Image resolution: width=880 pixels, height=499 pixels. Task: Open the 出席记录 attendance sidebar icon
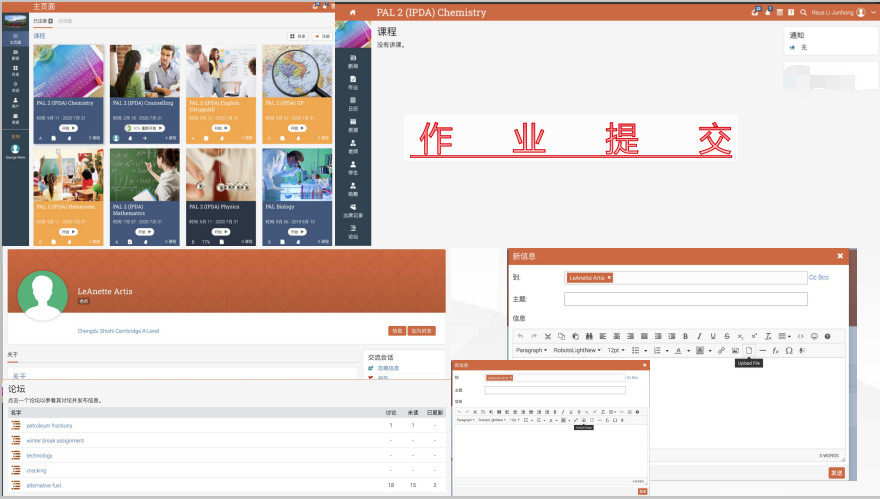pyautogui.click(x=352, y=210)
